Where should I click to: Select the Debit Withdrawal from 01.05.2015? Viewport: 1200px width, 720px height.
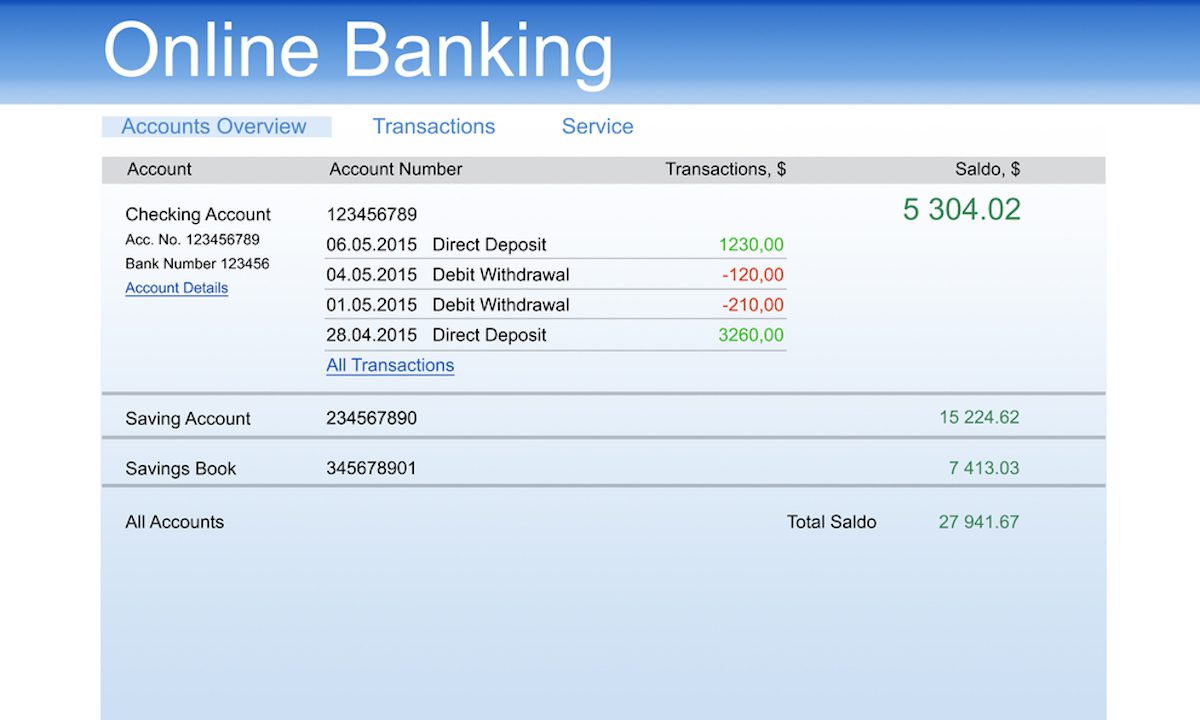click(x=501, y=304)
